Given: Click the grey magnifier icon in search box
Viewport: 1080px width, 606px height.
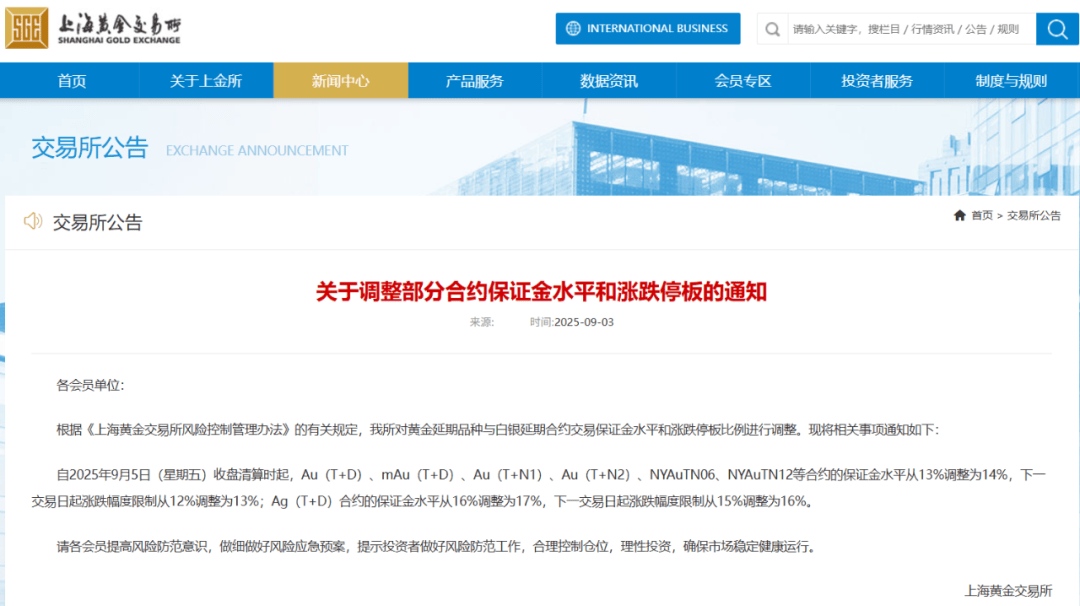Looking at the screenshot, I should click(x=773, y=29).
